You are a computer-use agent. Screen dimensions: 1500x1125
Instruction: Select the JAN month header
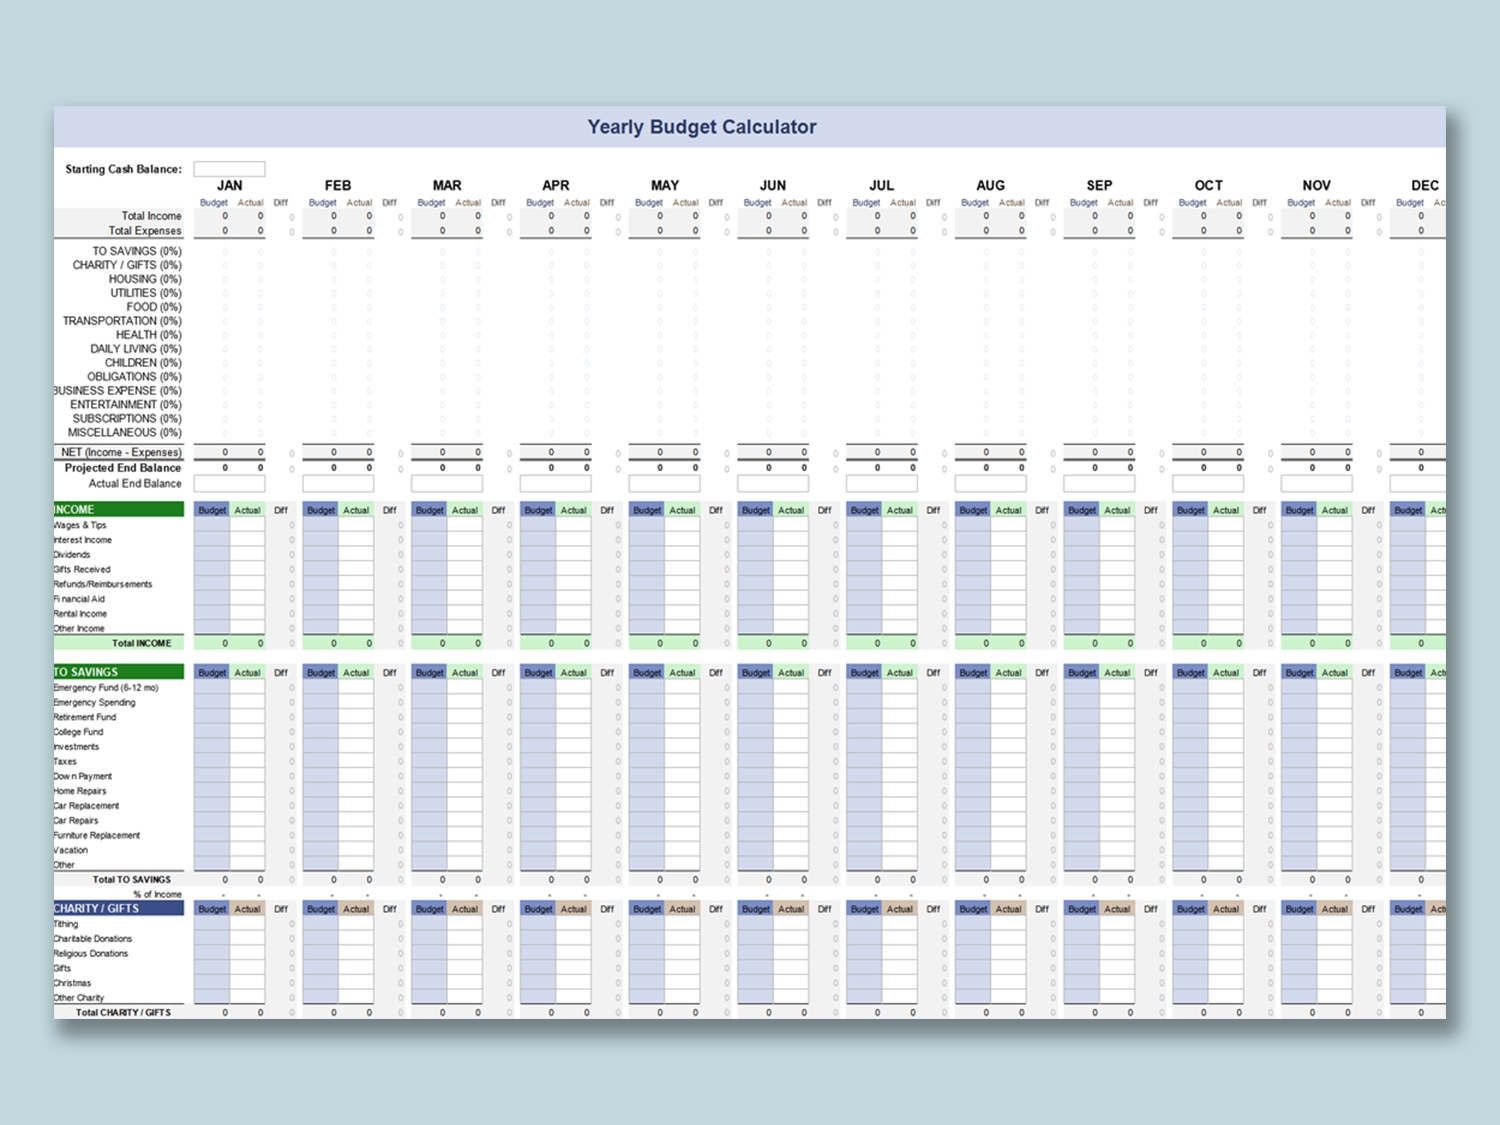(229, 185)
